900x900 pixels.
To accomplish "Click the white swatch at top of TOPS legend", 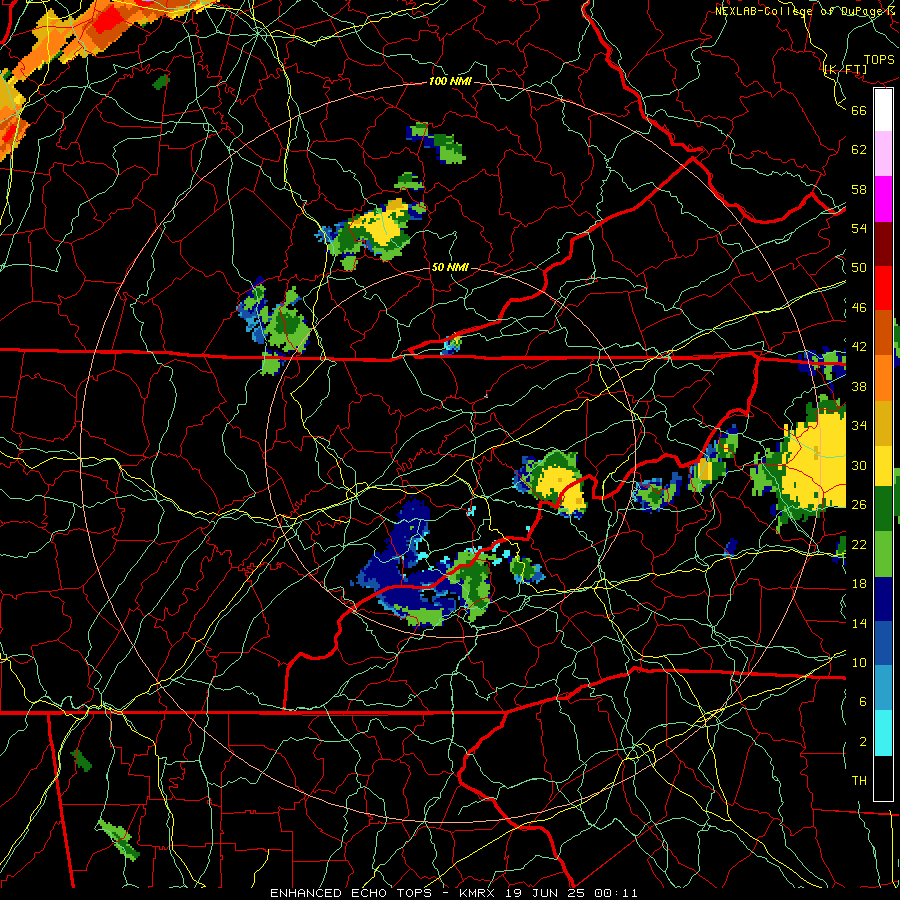I will pyautogui.click(x=883, y=110).
